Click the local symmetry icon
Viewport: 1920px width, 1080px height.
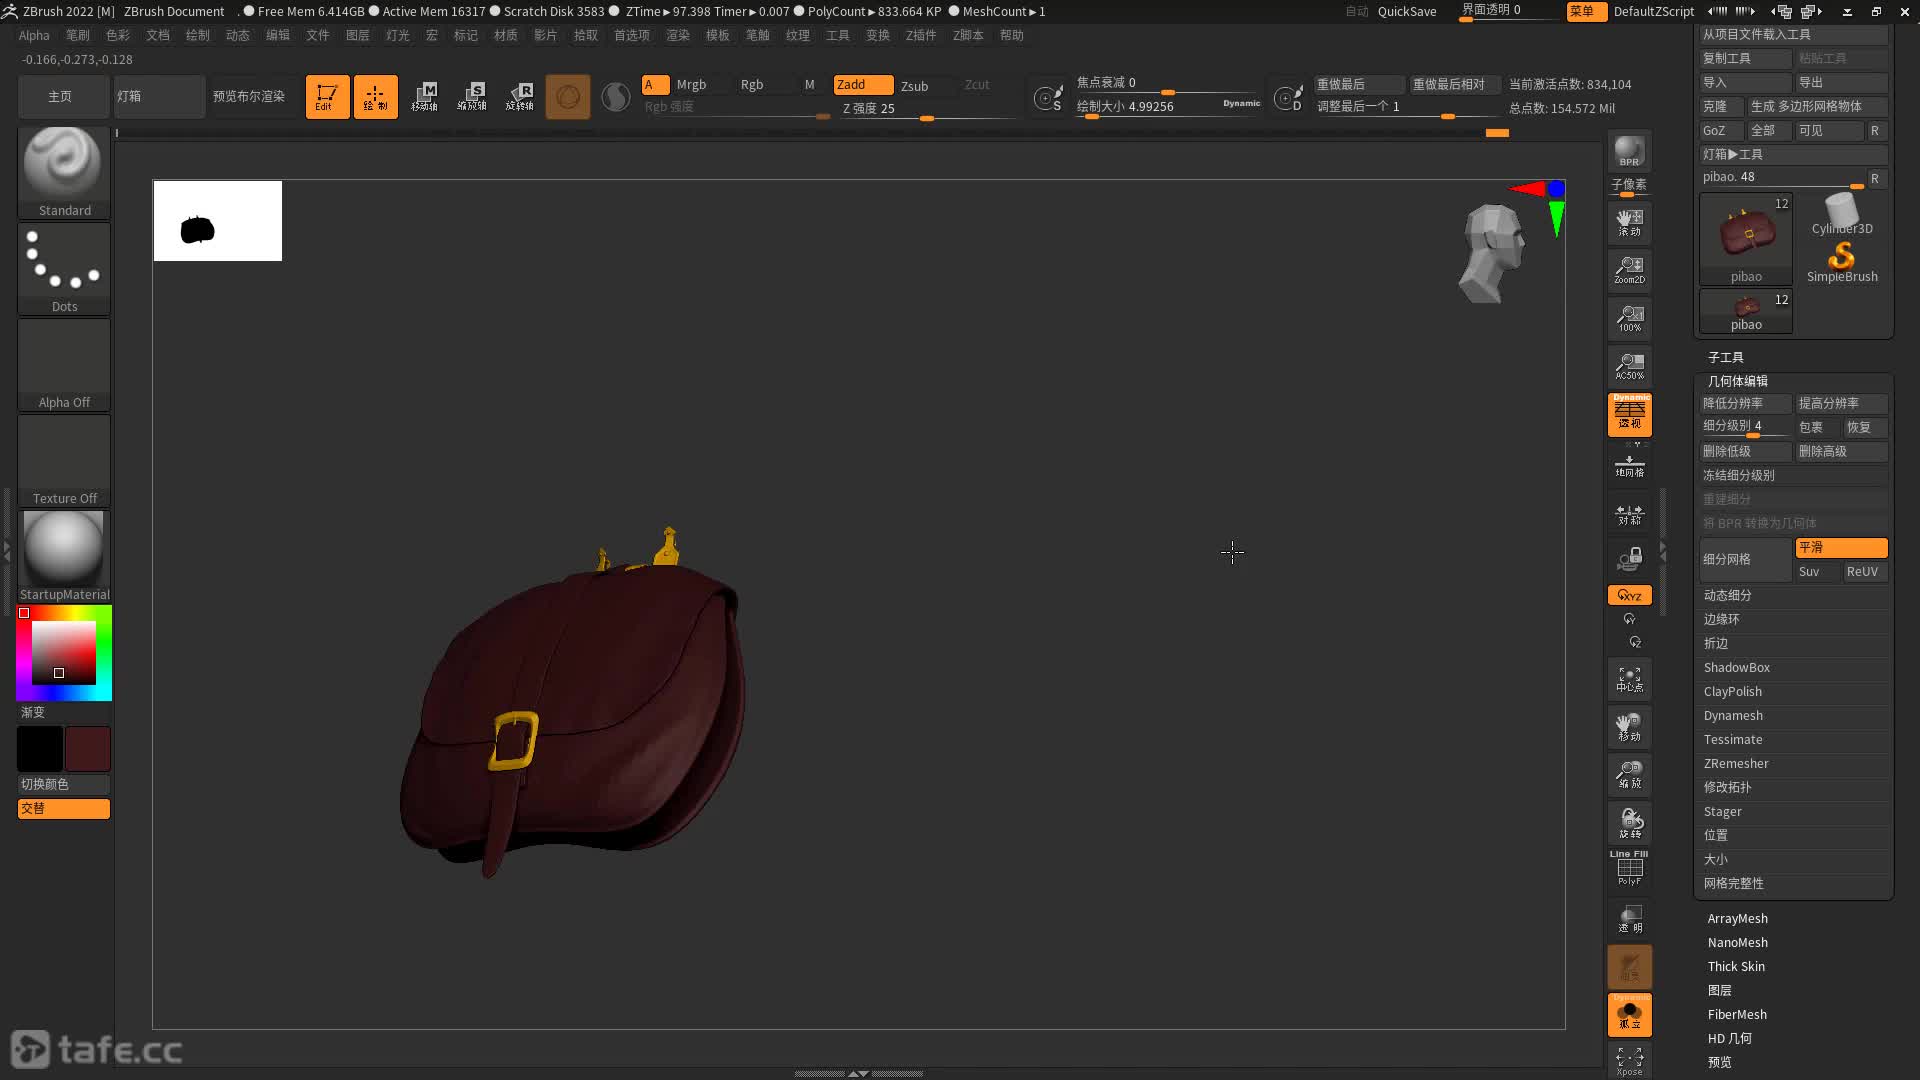pos(1629,514)
